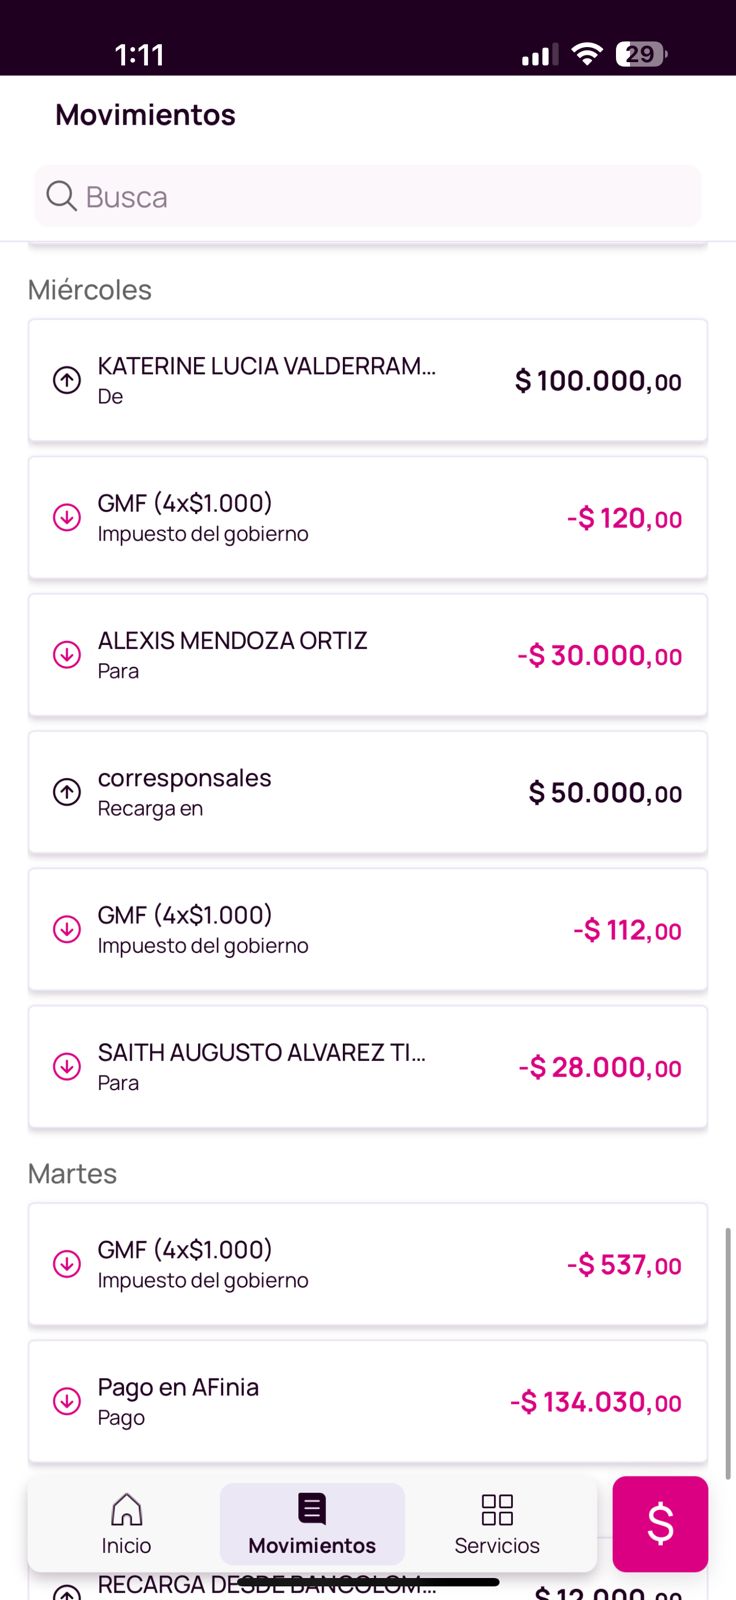Tap the Inicio home icon
The image size is (736, 1600).
(126, 1509)
